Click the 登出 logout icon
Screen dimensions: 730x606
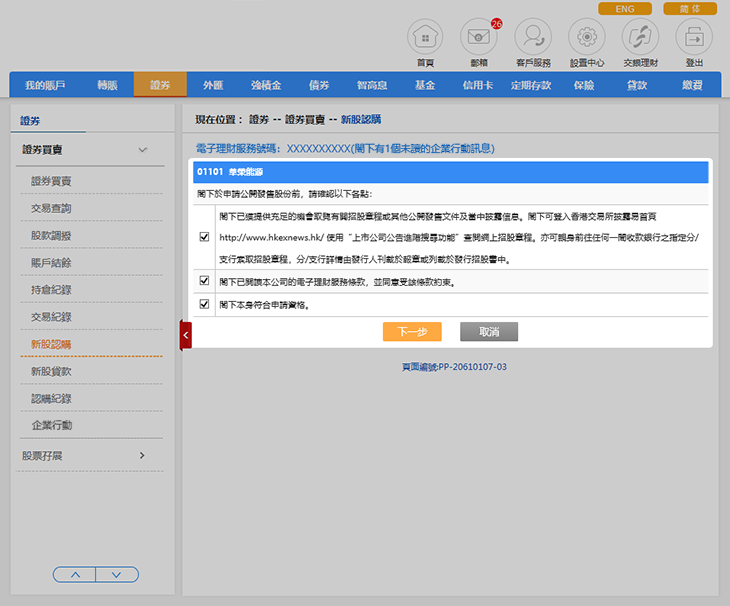coord(694,38)
